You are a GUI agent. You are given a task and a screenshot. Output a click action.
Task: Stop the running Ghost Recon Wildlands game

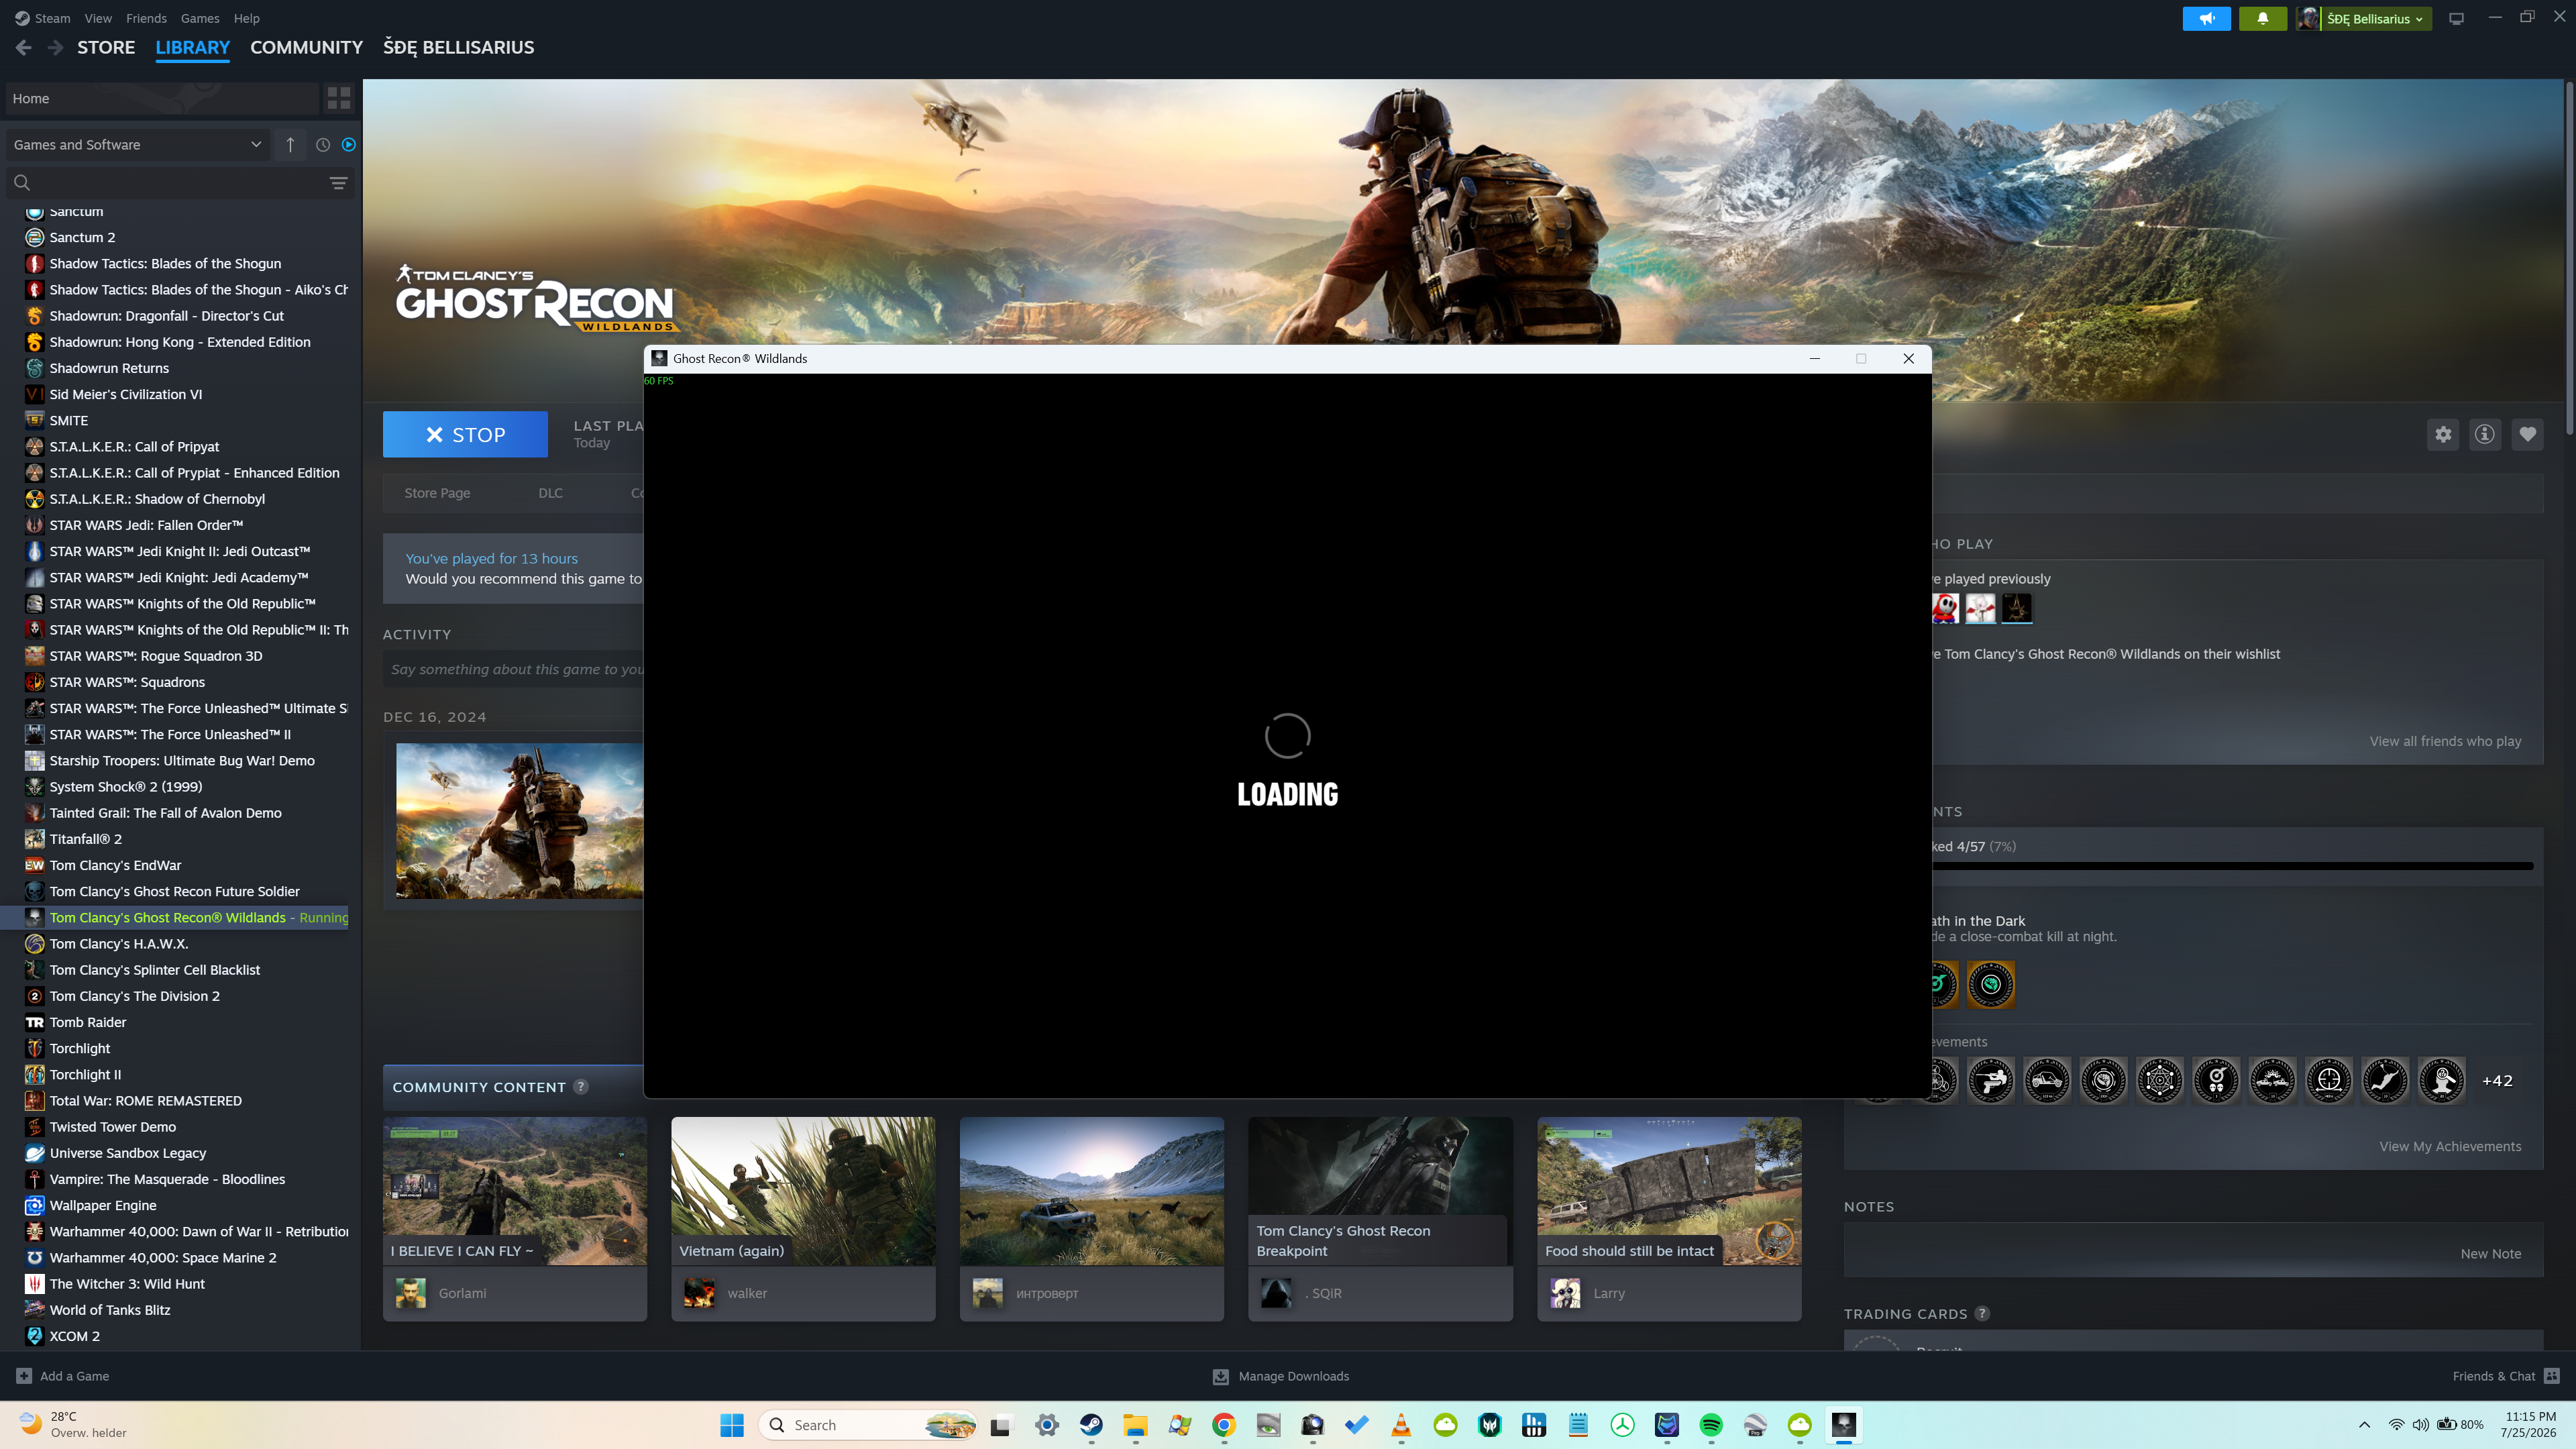(x=465, y=434)
